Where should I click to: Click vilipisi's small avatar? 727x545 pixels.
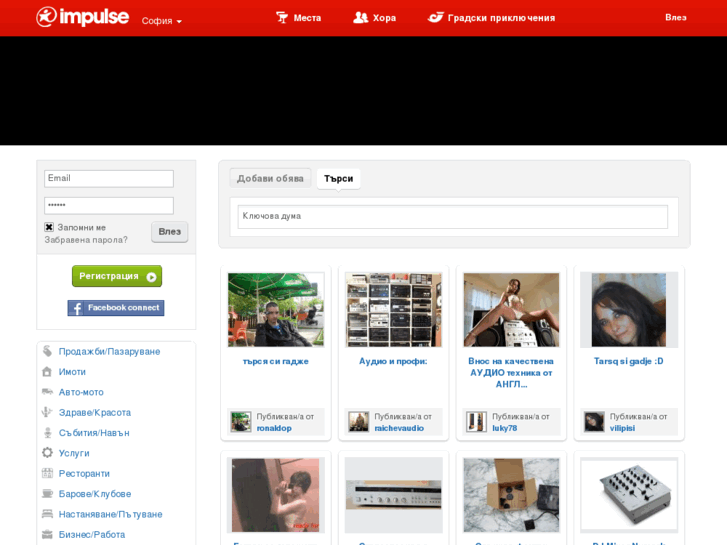pos(594,422)
